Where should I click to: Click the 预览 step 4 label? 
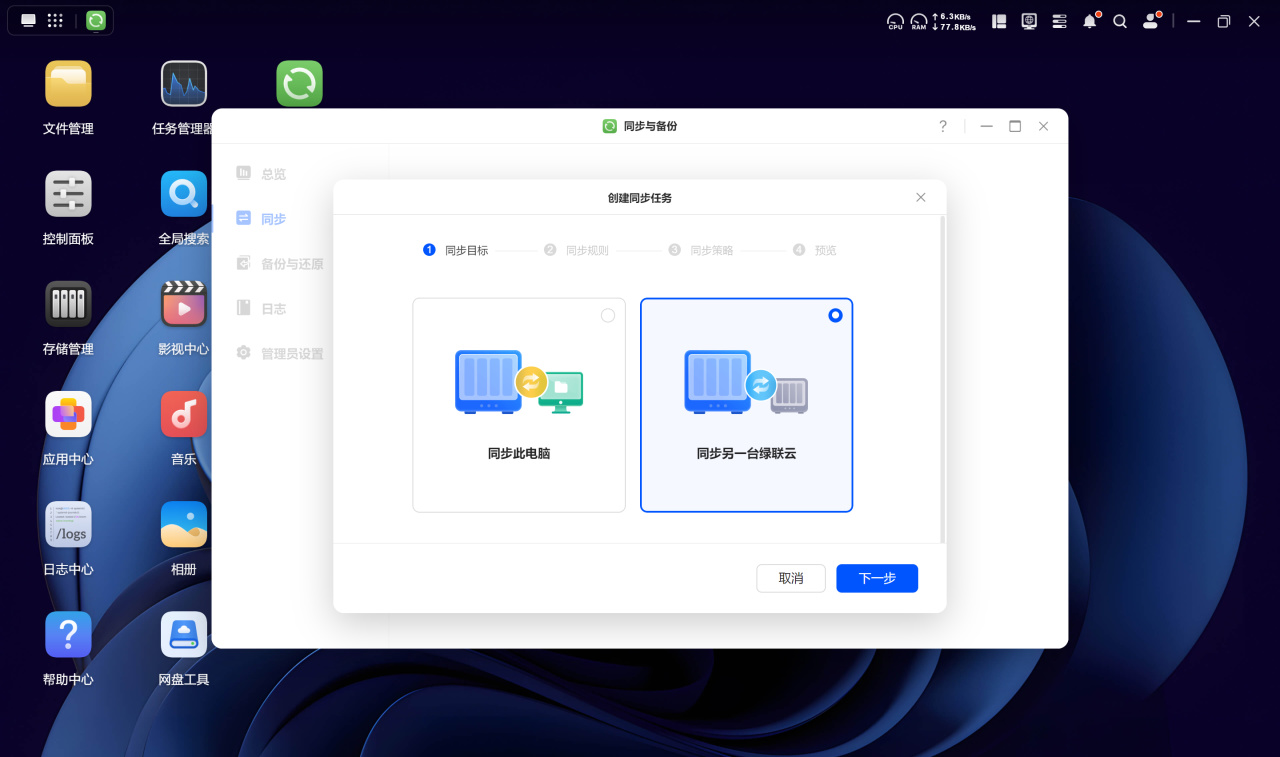click(825, 250)
